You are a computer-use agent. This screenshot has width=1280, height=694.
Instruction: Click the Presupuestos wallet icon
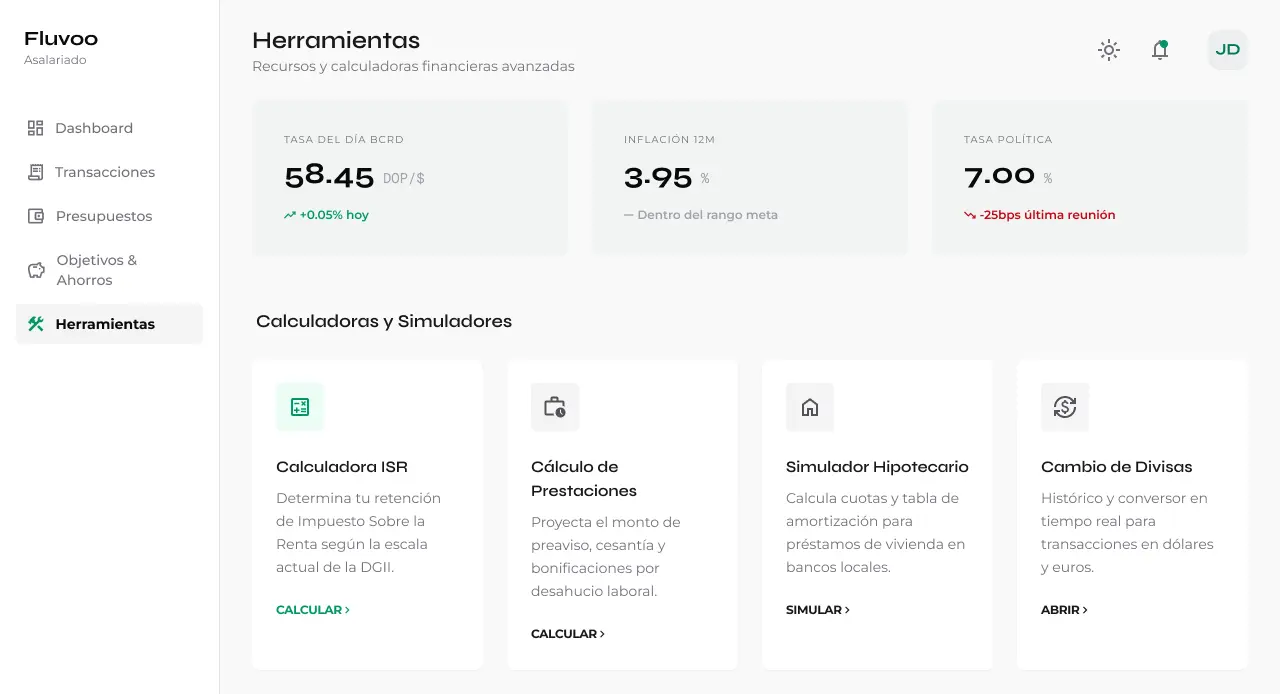(36, 216)
